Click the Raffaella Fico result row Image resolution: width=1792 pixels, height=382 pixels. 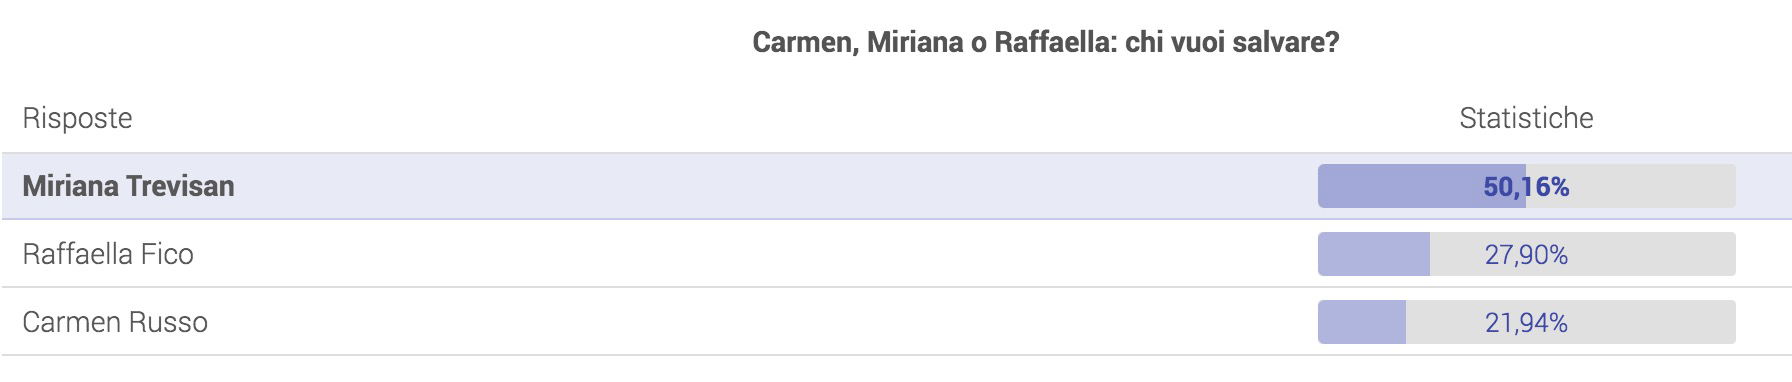click(896, 254)
